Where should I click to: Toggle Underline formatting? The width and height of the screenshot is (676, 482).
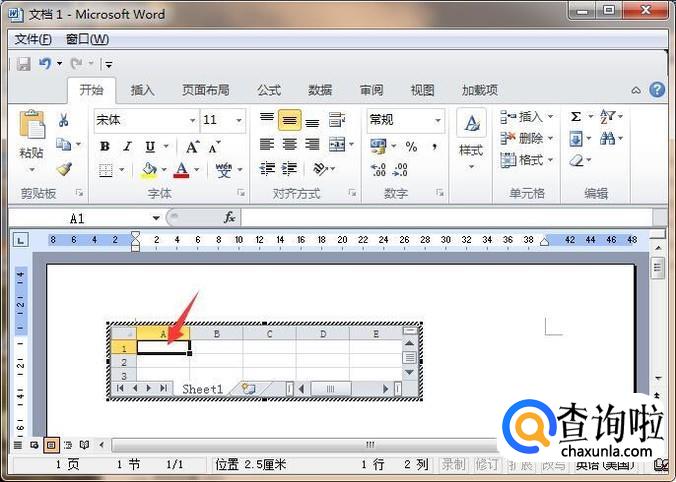pos(150,147)
